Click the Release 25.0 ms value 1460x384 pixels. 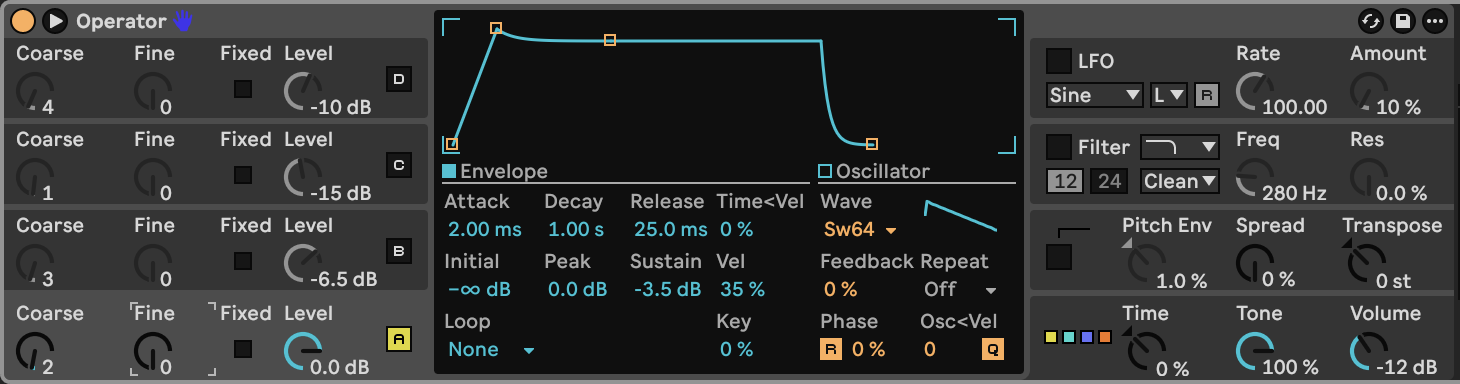click(670, 230)
